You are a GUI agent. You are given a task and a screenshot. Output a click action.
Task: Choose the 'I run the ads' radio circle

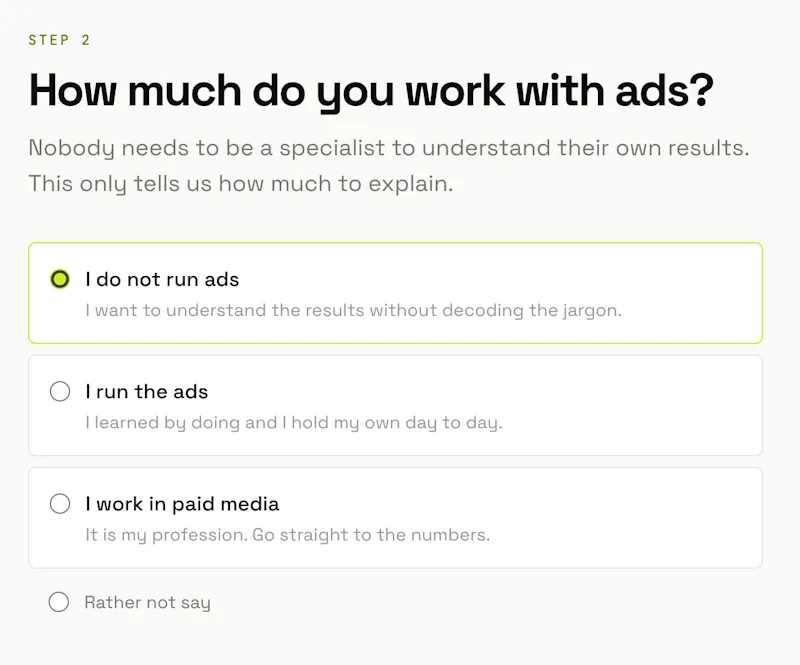click(x=60, y=391)
